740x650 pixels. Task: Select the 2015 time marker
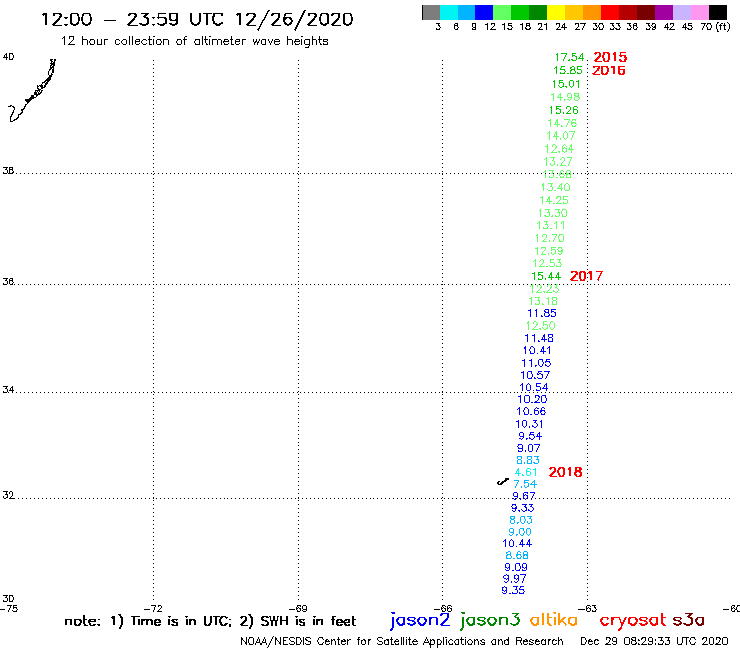(x=610, y=57)
